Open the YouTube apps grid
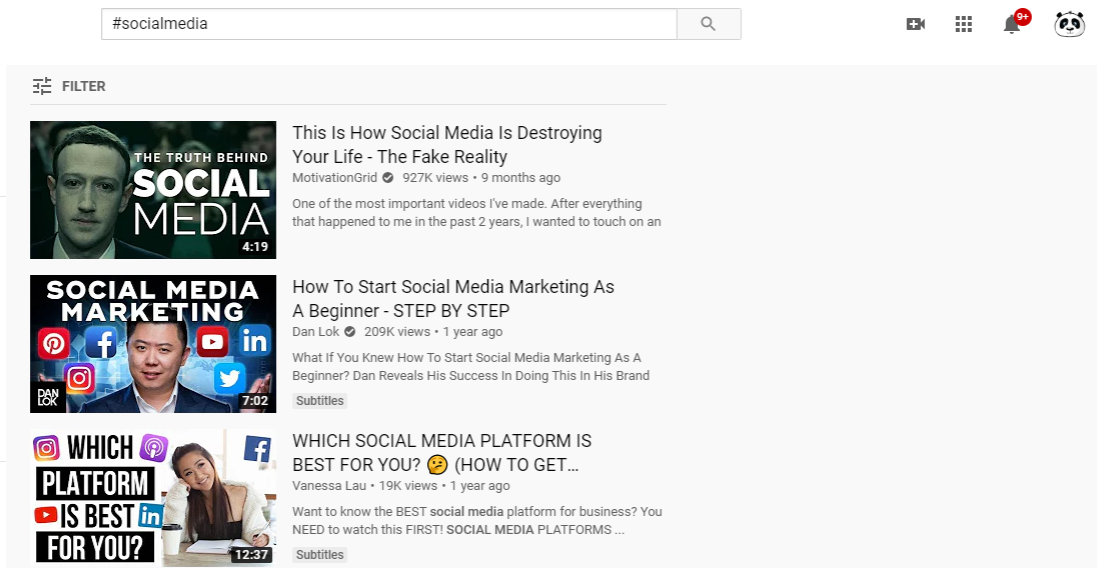The height and width of the screenshot is (568, 1097). click(x=963, y=24)
